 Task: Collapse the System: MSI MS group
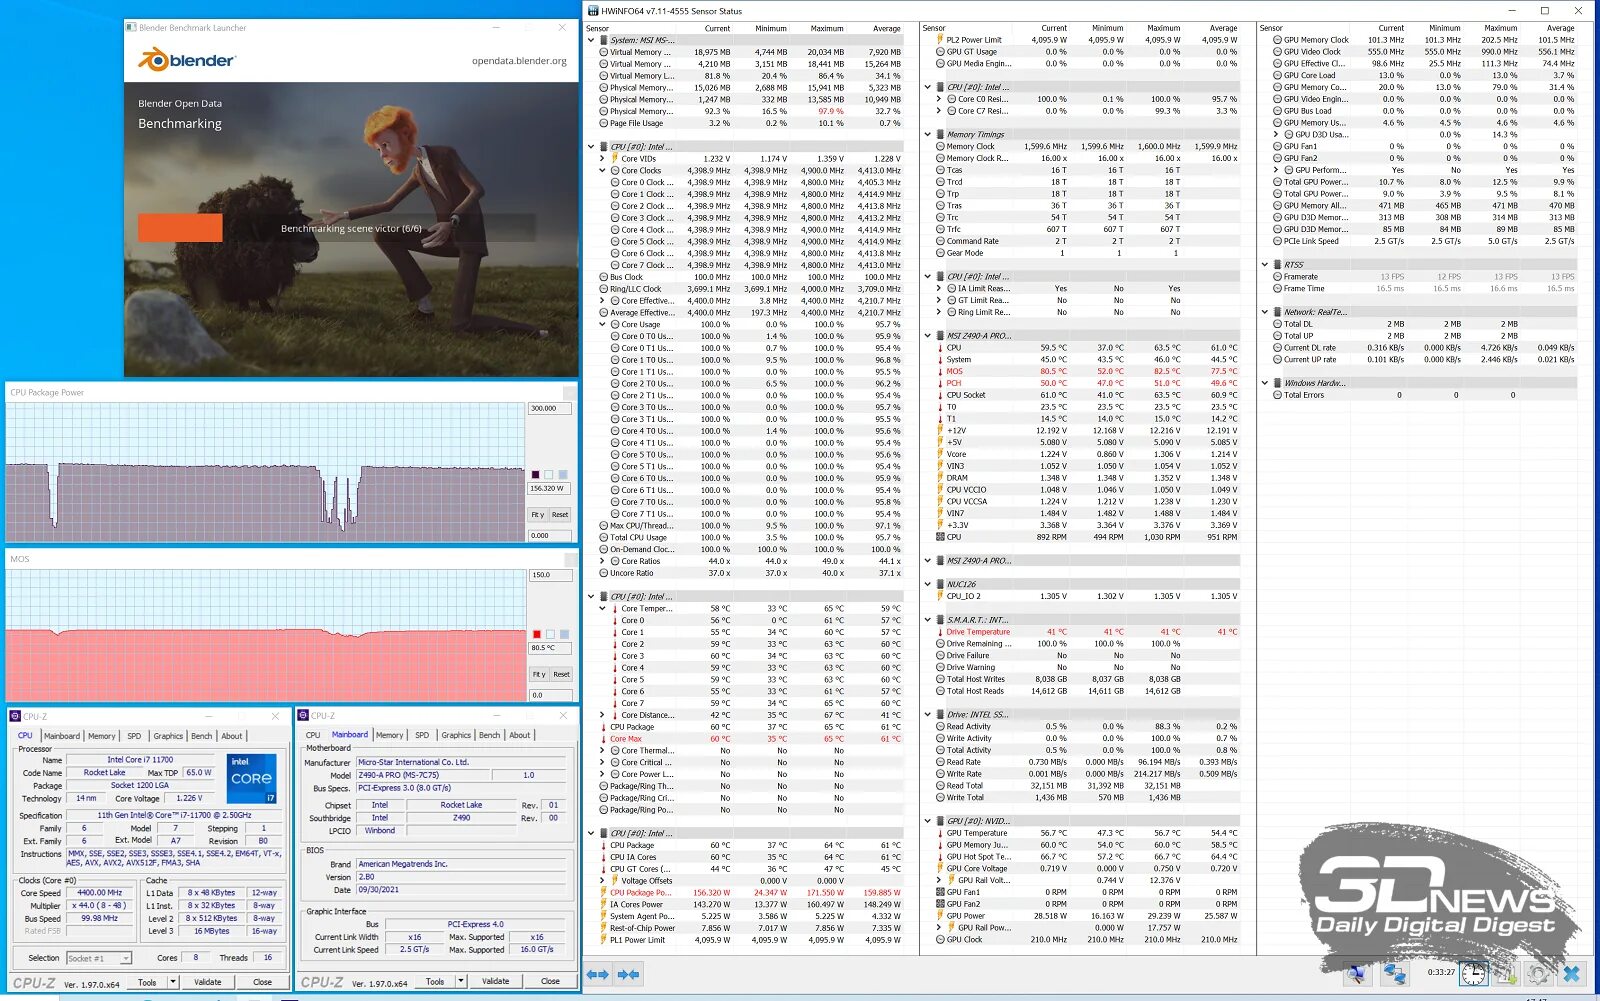591,40
